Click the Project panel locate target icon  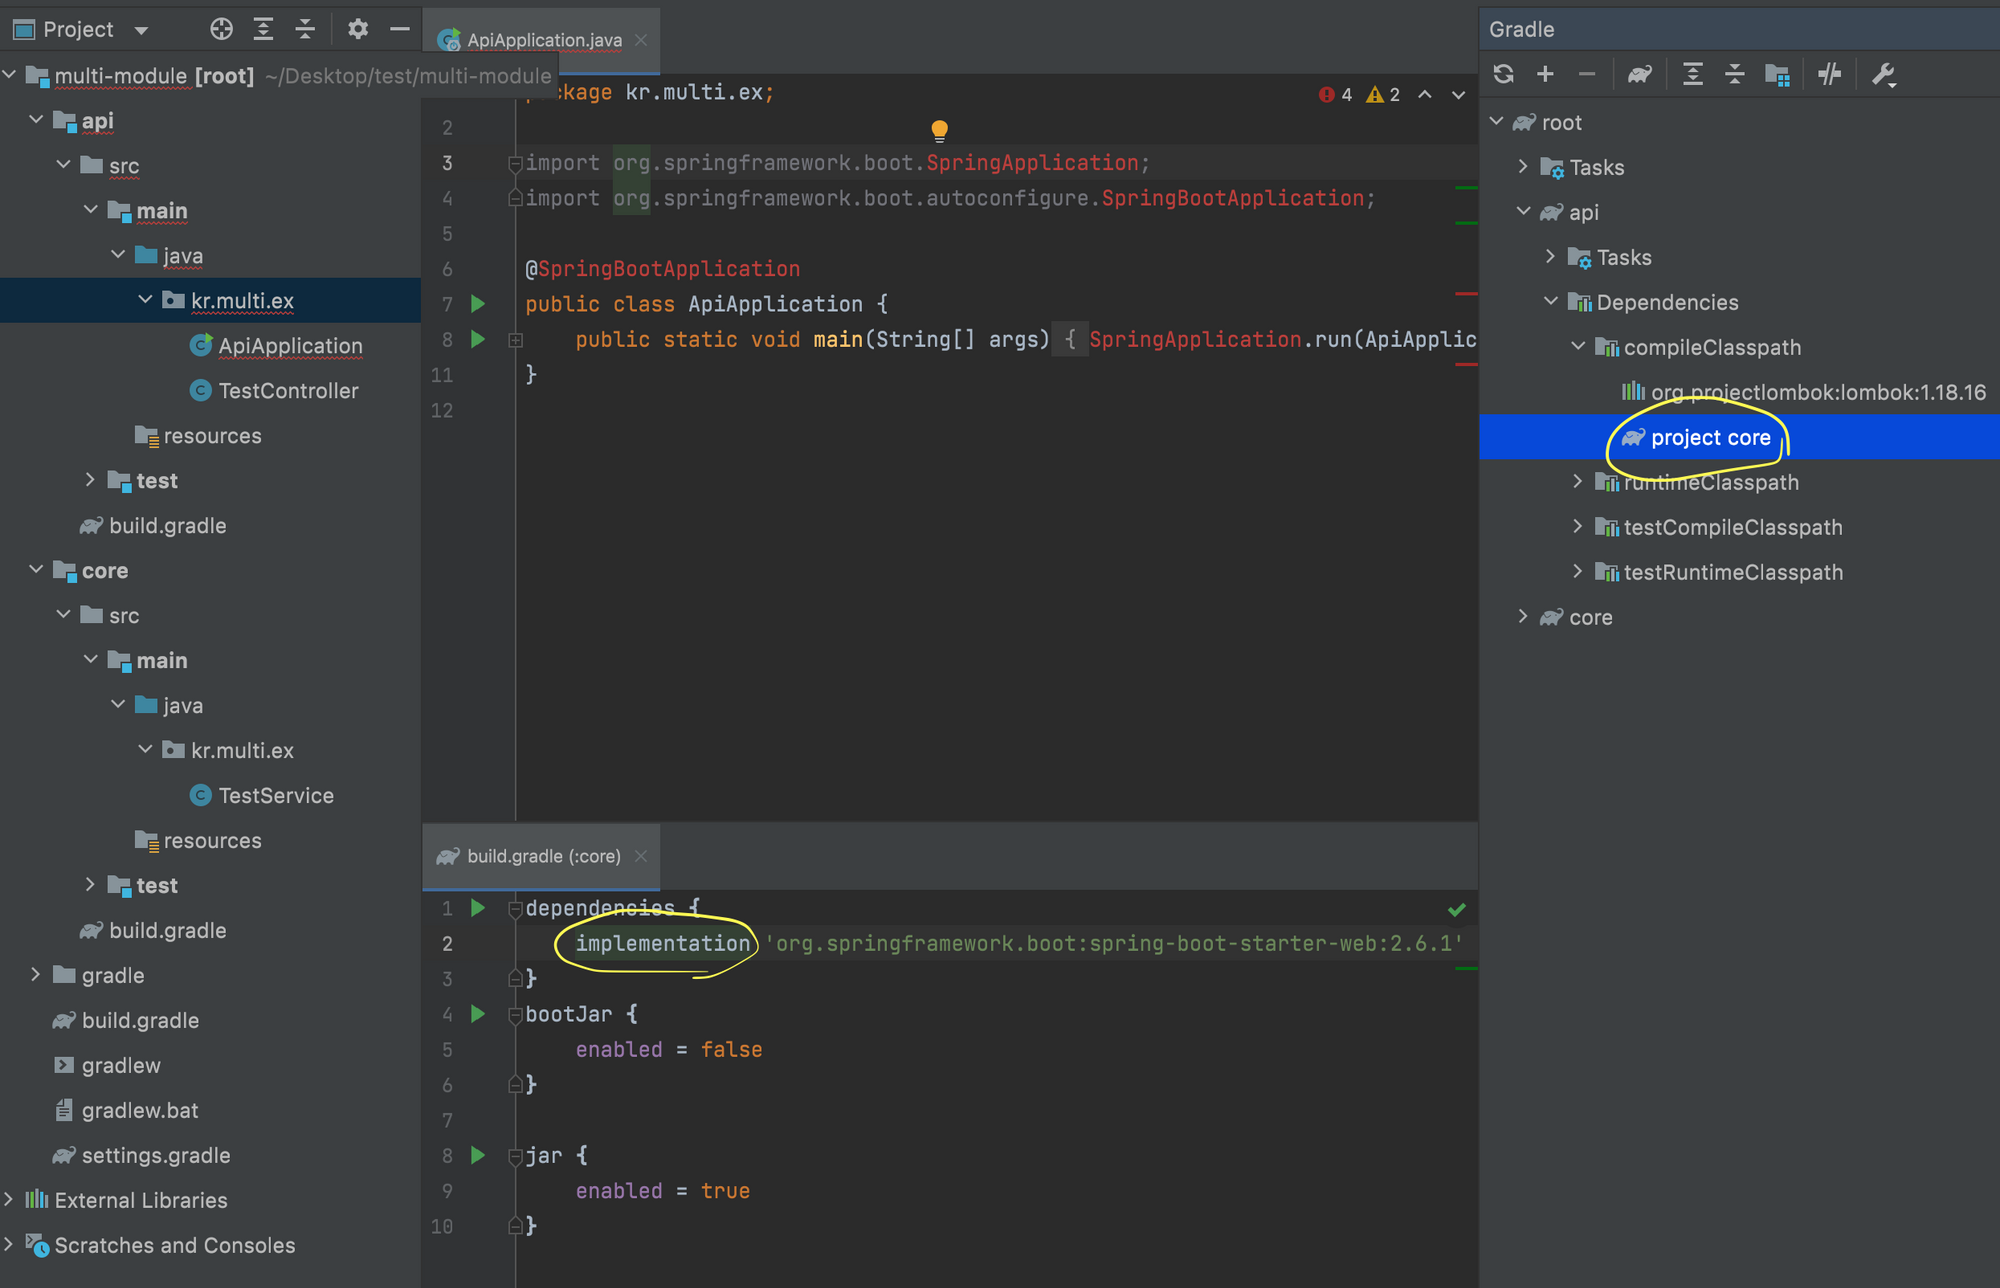[221, 29]
